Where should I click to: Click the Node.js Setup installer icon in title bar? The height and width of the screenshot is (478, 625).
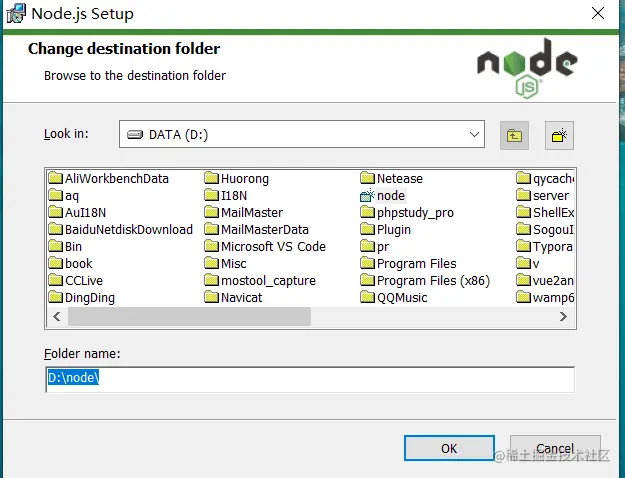click(x=16, y=14)
